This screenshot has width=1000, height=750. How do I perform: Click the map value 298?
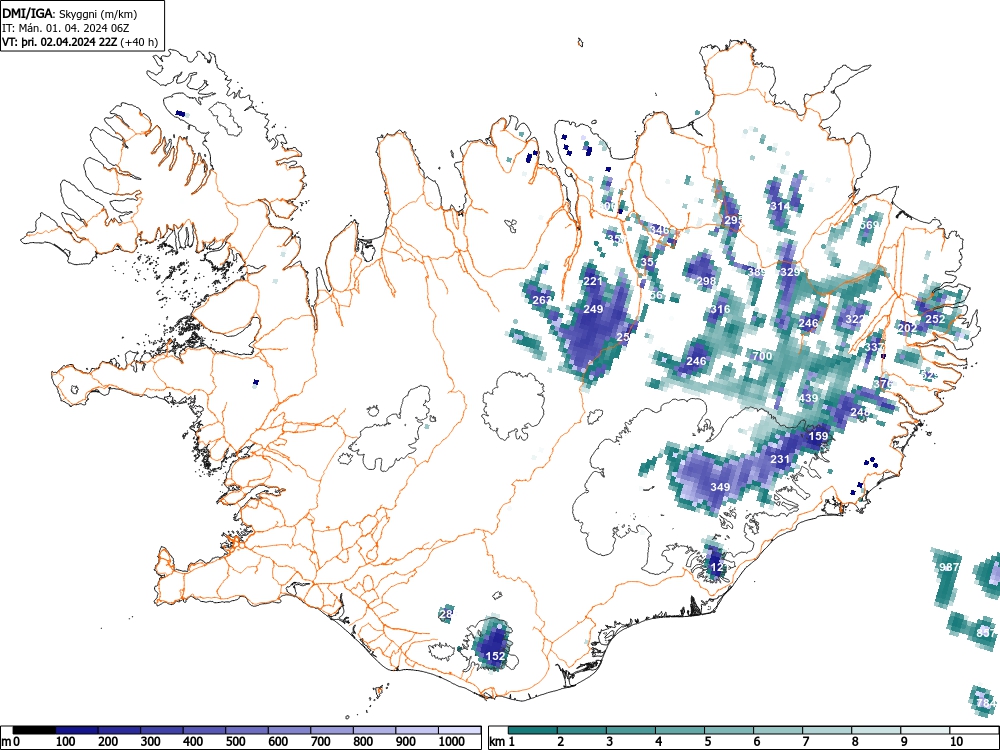click(706, 281)
